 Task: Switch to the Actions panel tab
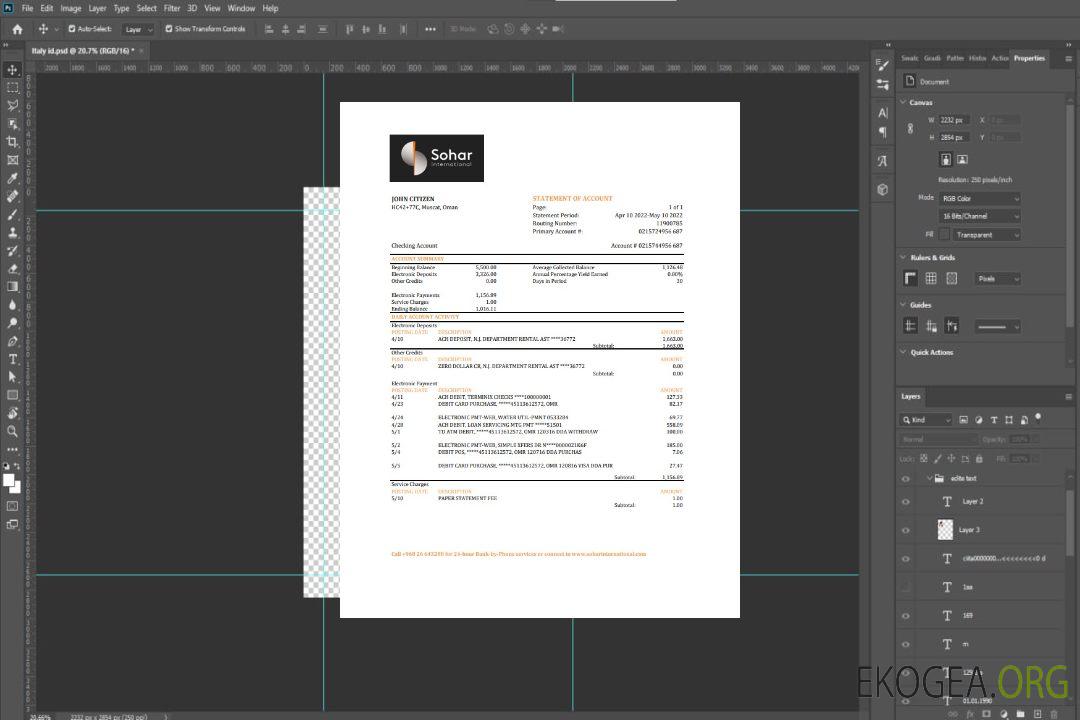coord(999,59)
